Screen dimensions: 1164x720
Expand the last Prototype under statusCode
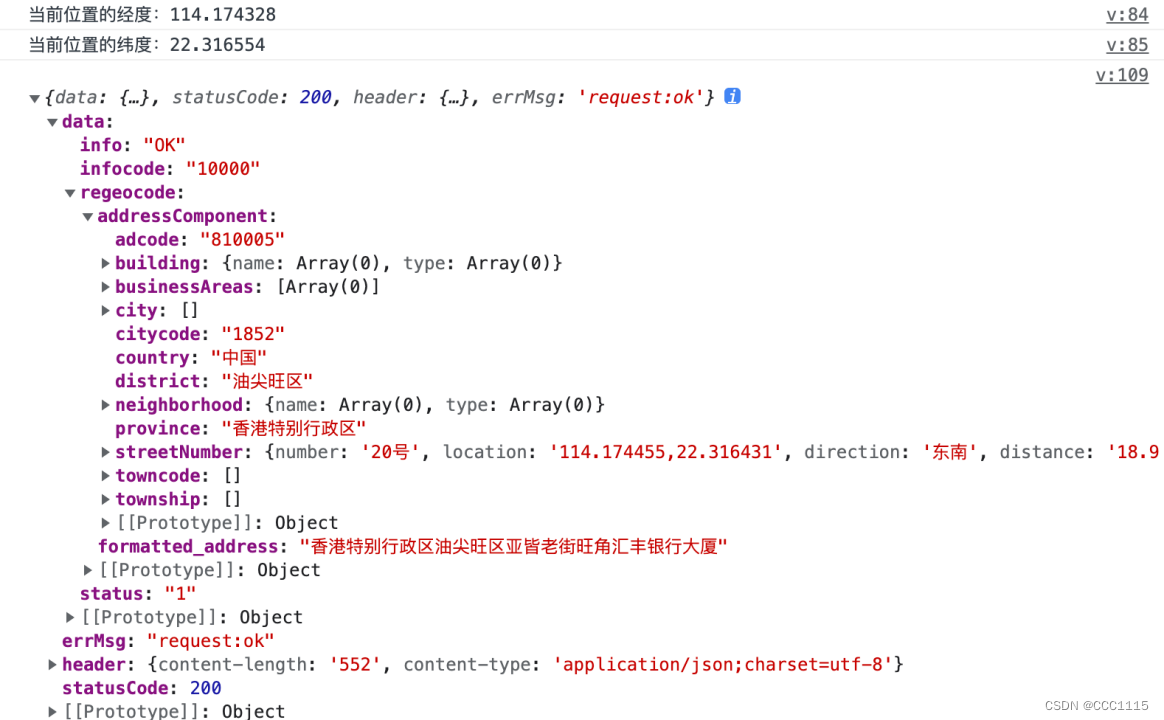point(52,712)
